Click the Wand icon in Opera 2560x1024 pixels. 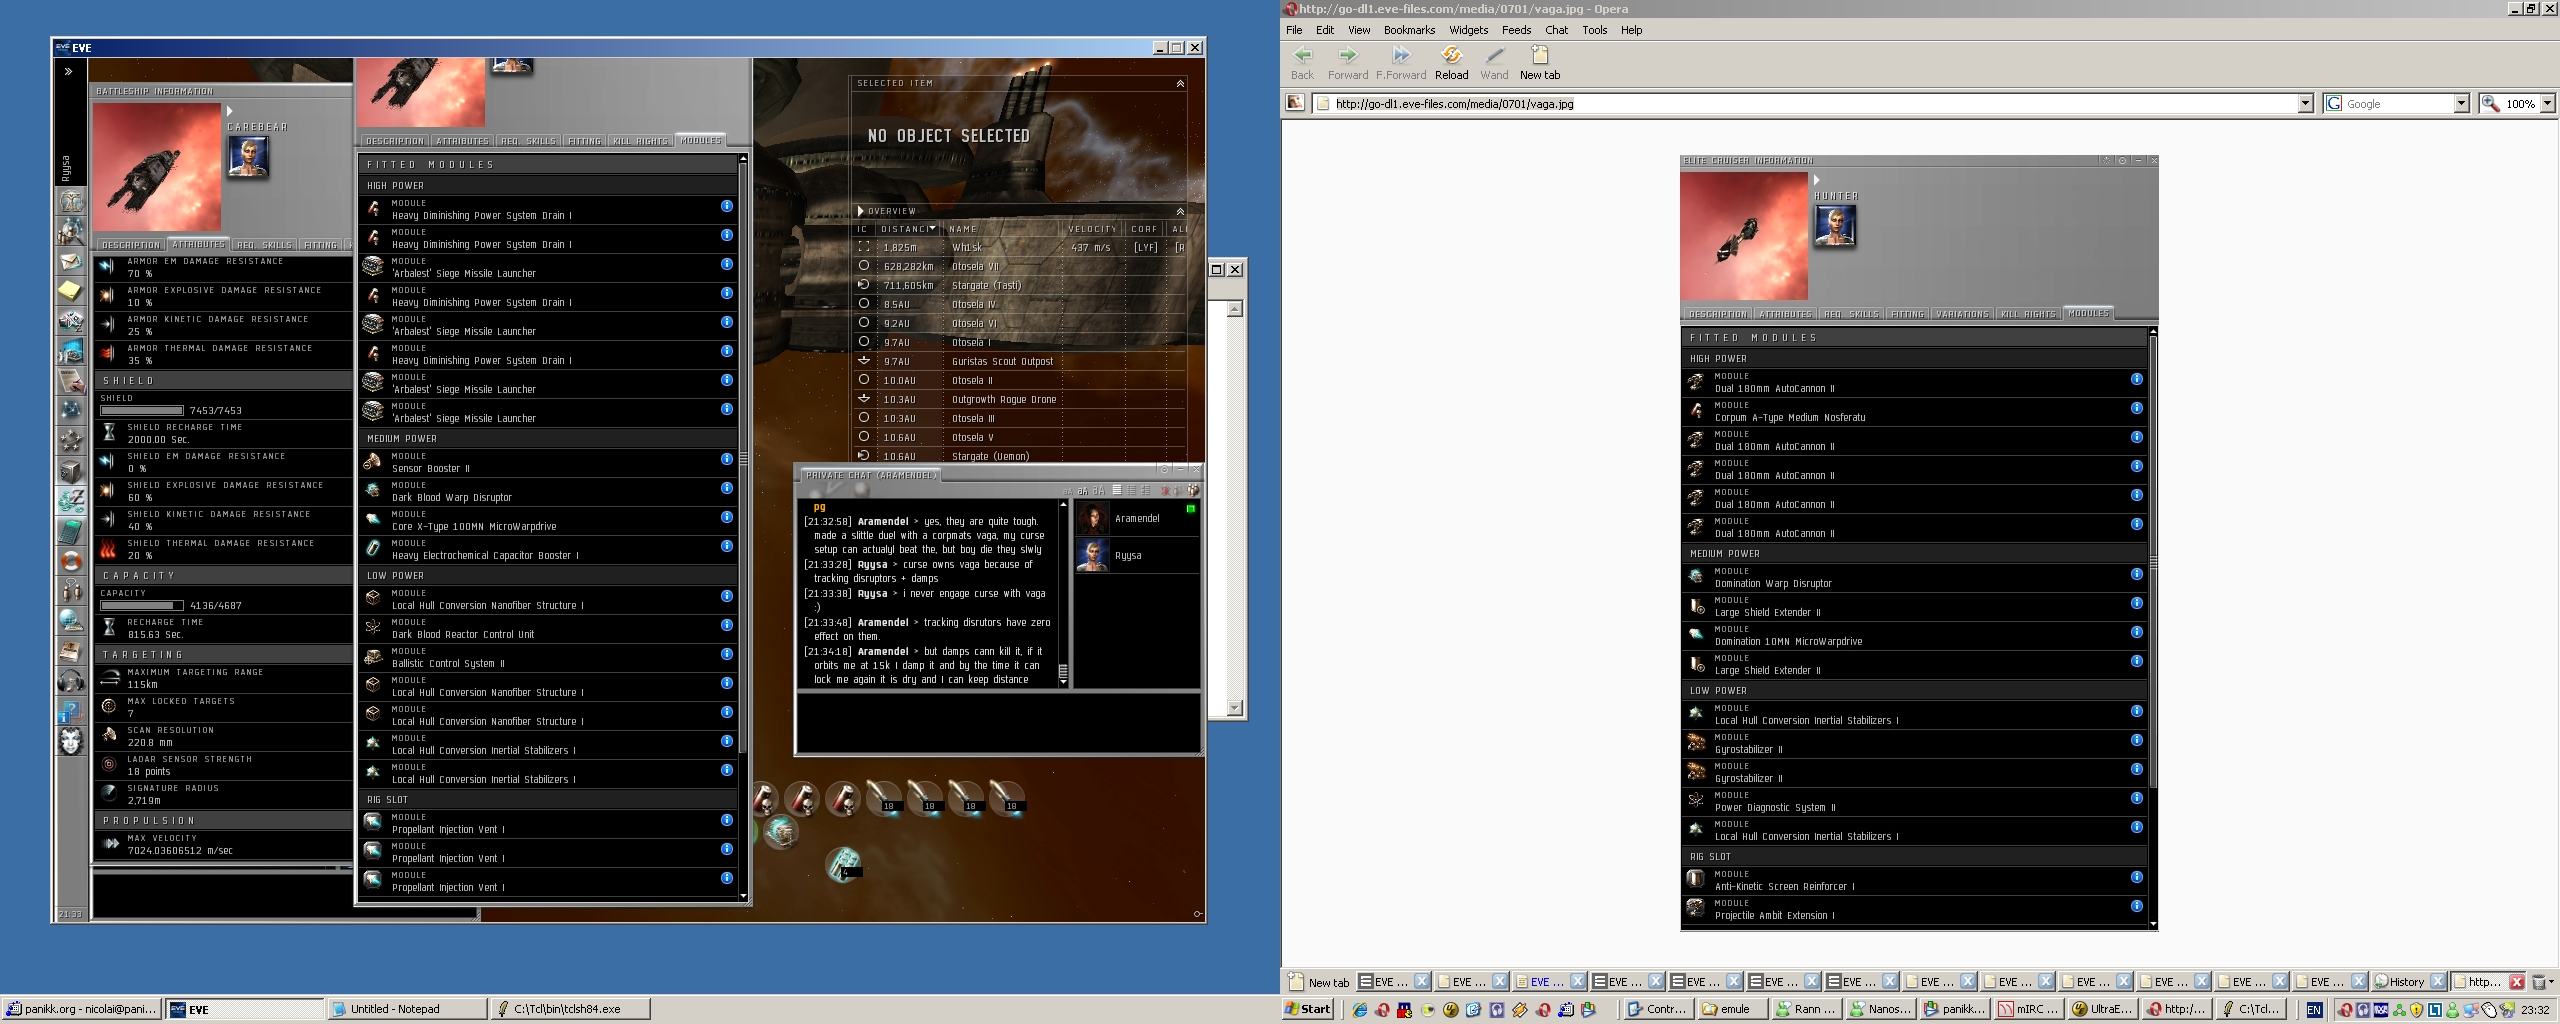click(x=1494, y=62)
